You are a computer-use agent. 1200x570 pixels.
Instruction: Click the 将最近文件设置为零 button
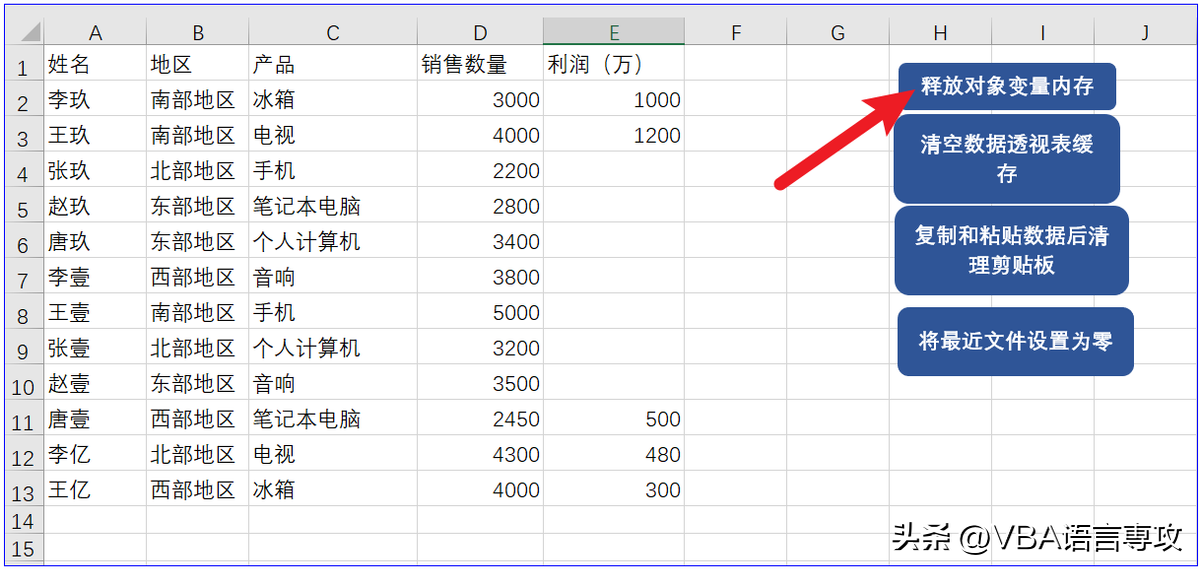coord(1015,341)
